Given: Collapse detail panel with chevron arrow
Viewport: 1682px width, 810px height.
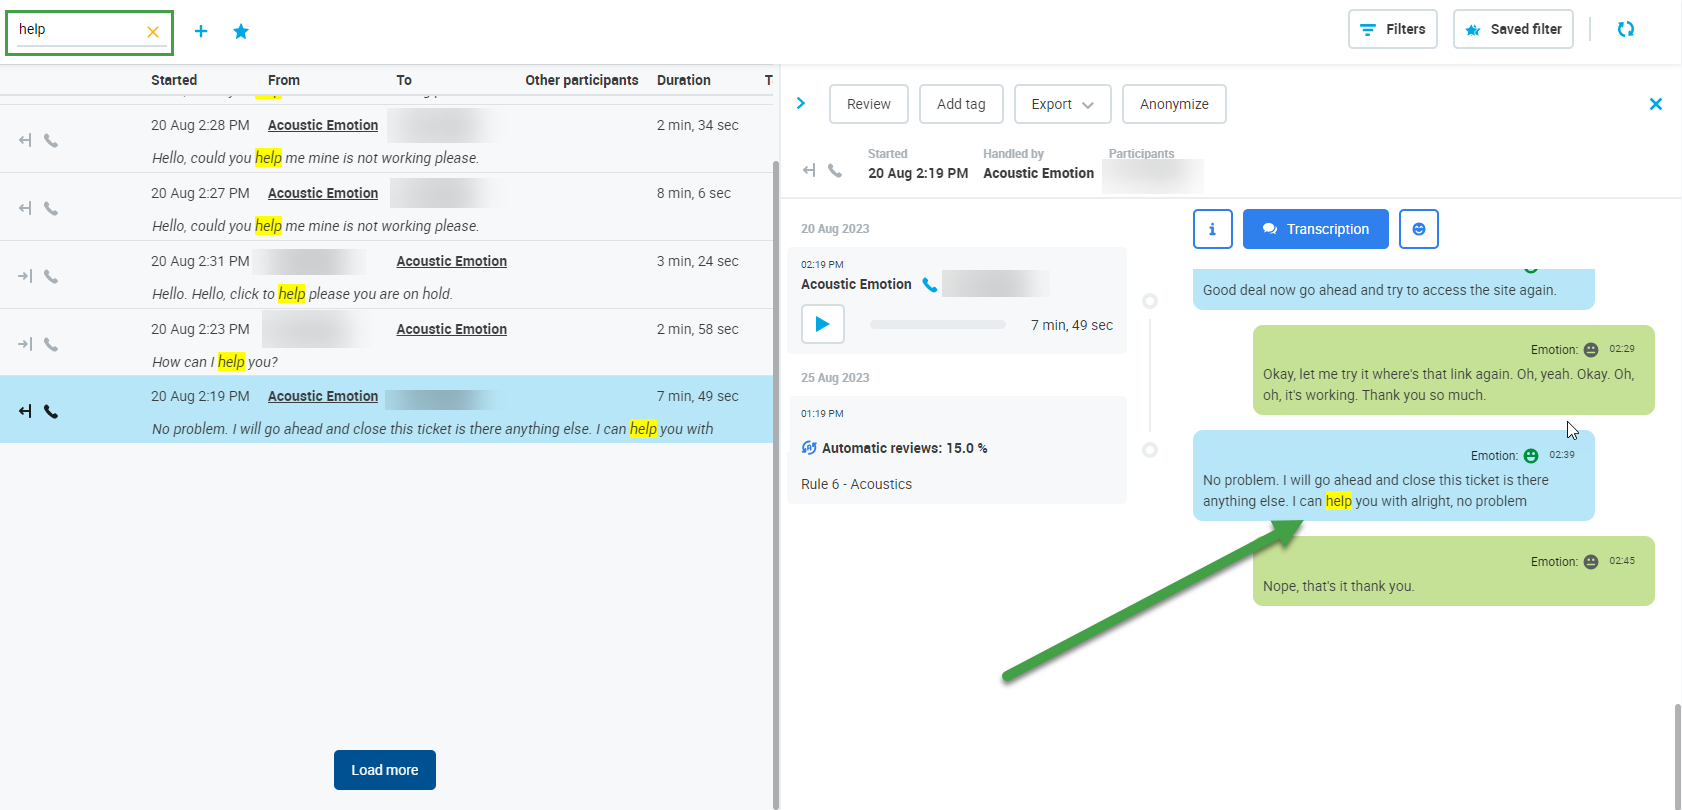Looking at the screenshot, I should tap(800, 103).
